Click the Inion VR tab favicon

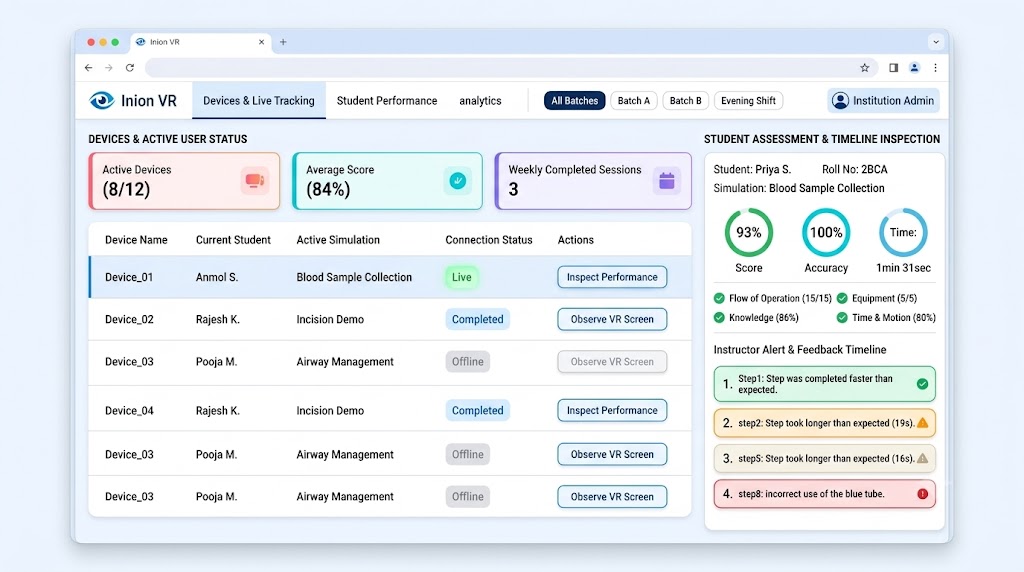click(140, 42)
